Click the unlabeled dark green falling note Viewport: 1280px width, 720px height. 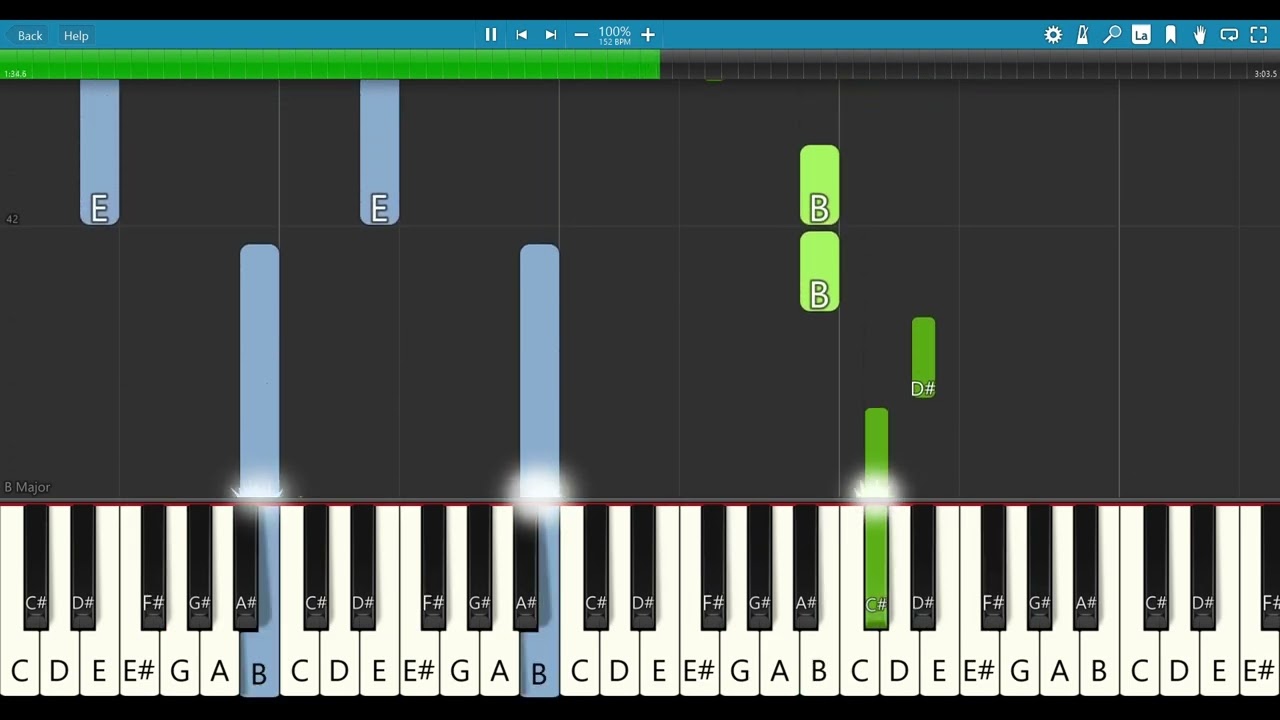point(876,450)
